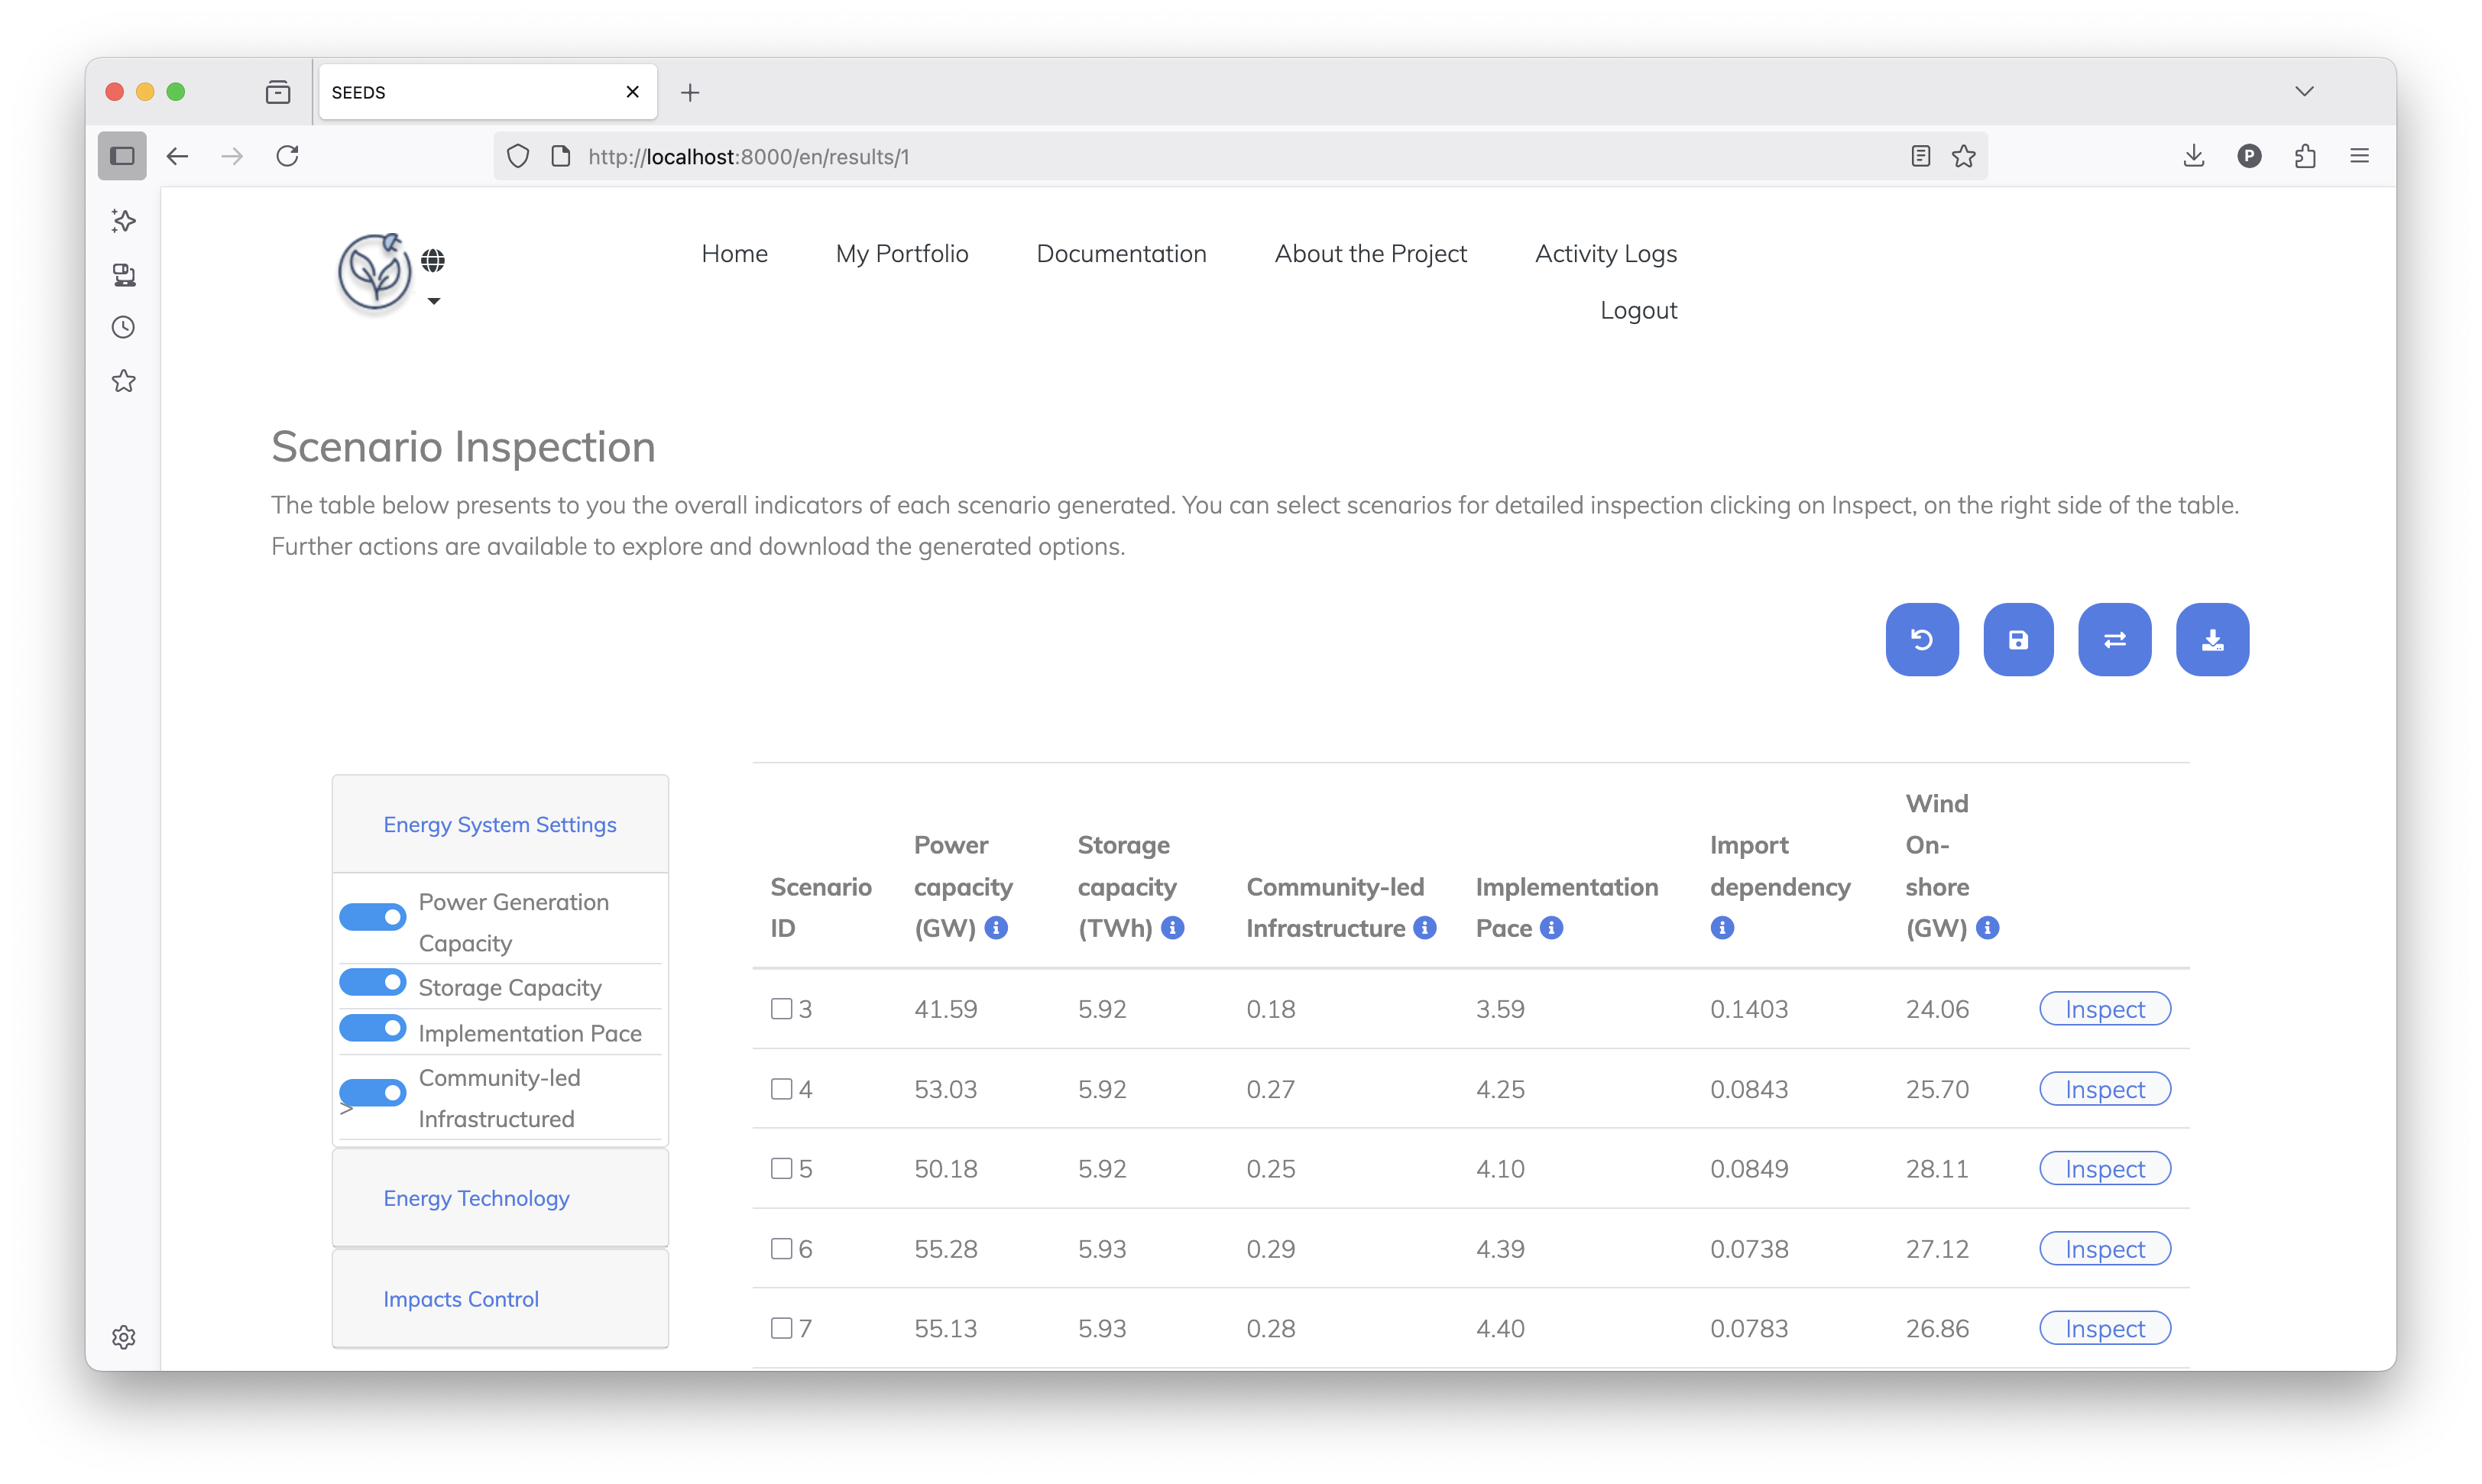Toggle the browser sidebar button
Image resolution: width=2482 pixels, height=1484 pixels.
pyautogui.click(x=122, y=156)
